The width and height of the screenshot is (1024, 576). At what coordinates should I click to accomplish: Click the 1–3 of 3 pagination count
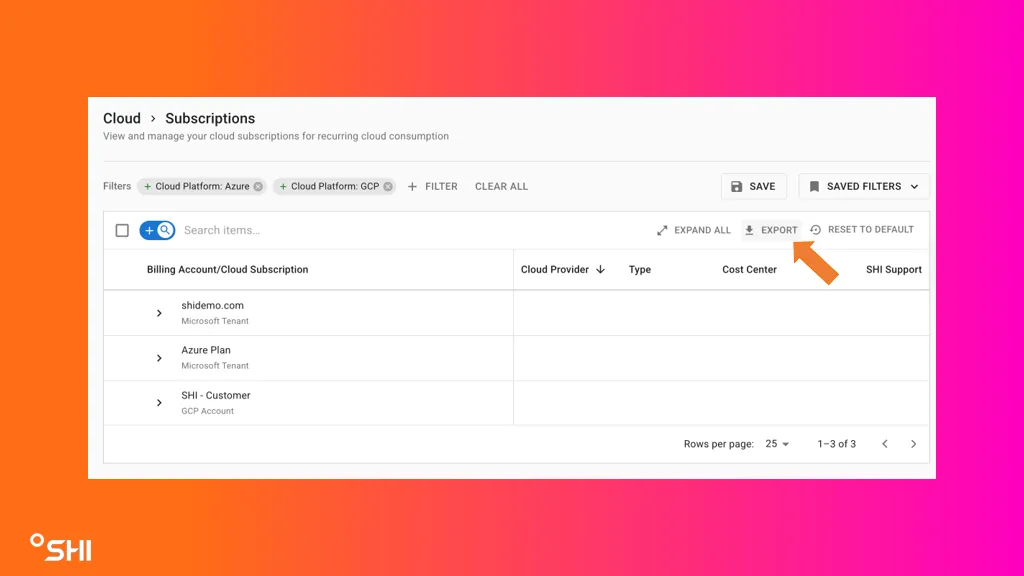pos(837,444)
